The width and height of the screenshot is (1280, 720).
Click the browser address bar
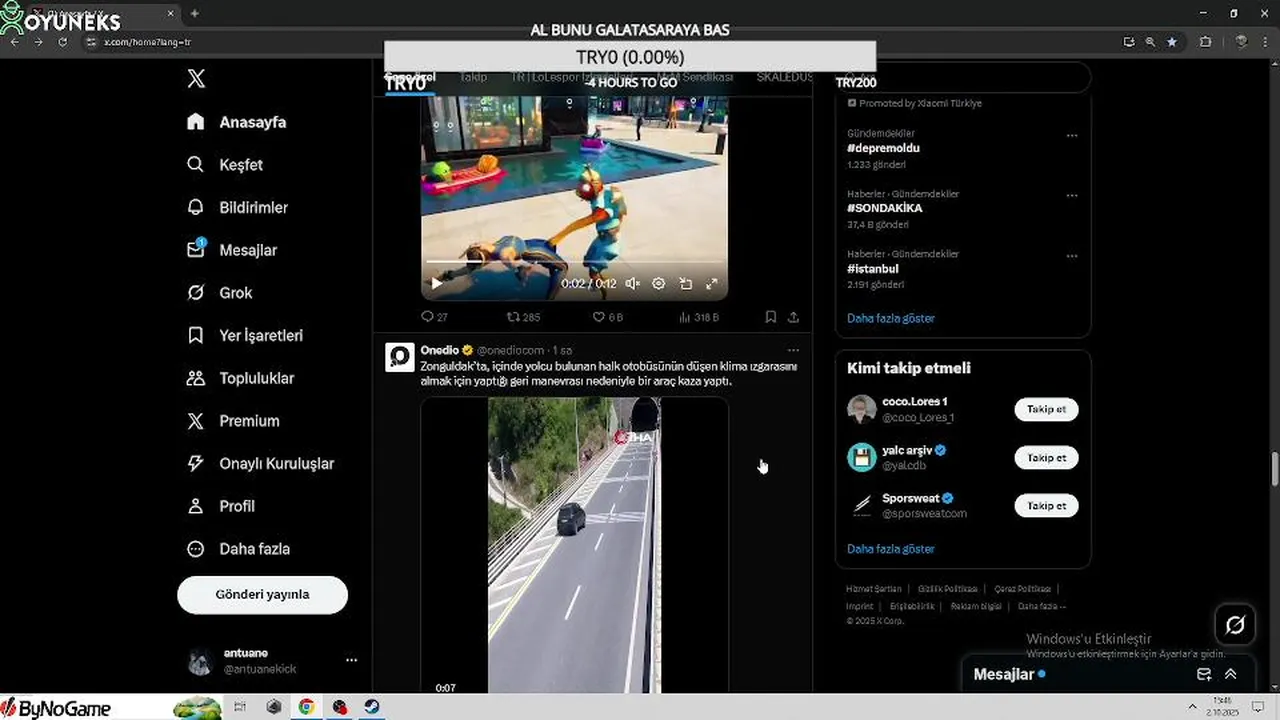(x=600, y=42)
